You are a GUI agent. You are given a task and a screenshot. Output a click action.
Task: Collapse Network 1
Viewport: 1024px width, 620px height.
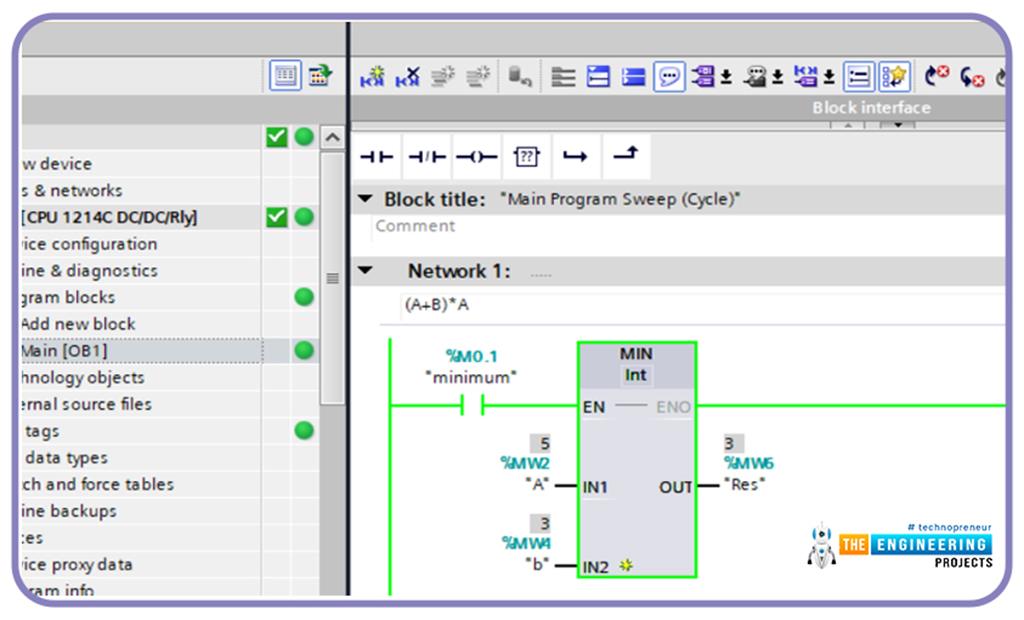367,270
